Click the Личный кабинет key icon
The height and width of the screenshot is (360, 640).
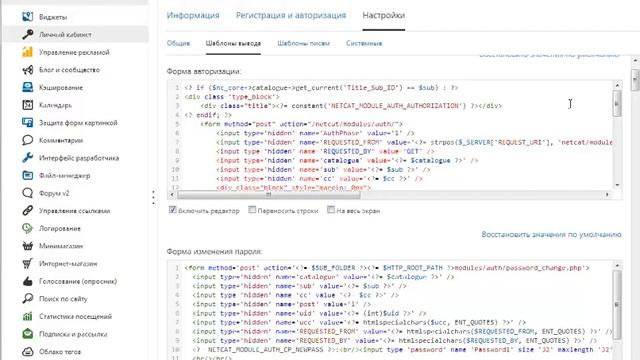[27, 34]
